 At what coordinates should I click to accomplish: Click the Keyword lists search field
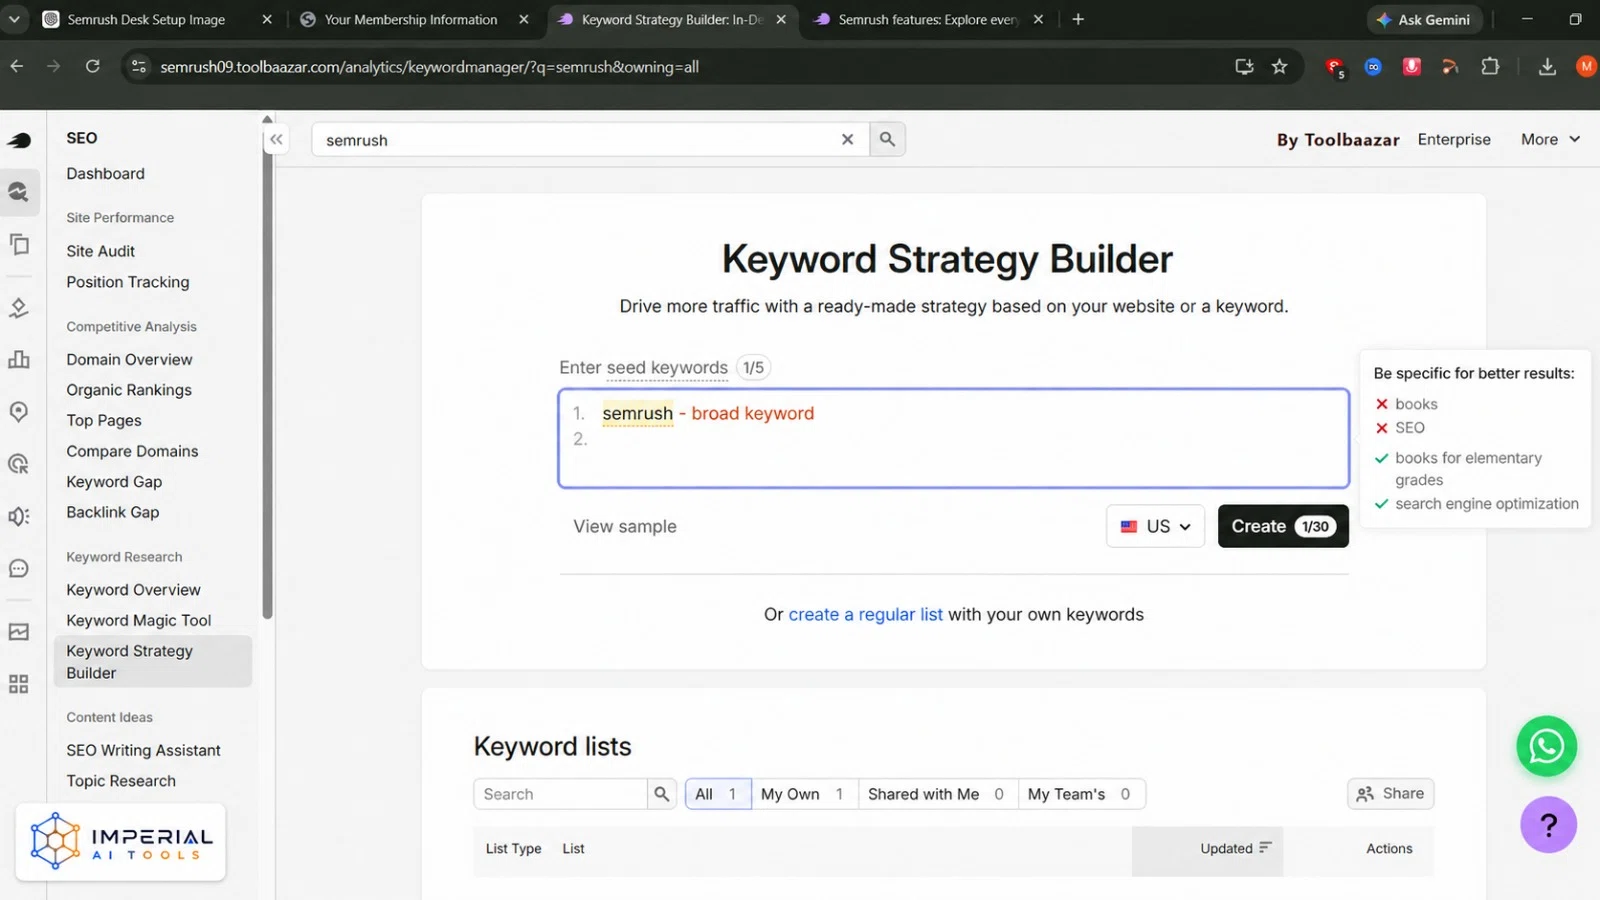point(560,794)
